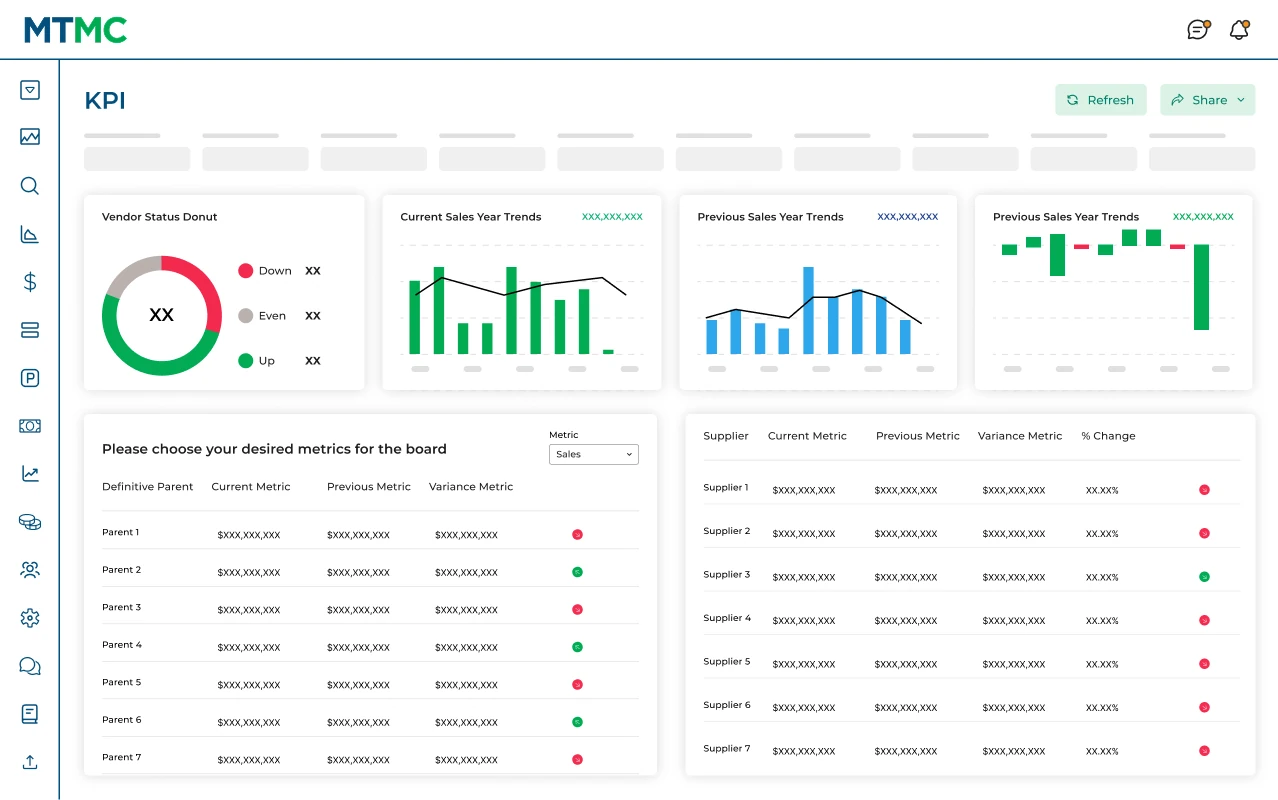Click the Refresh button

tap(1100, 100)
